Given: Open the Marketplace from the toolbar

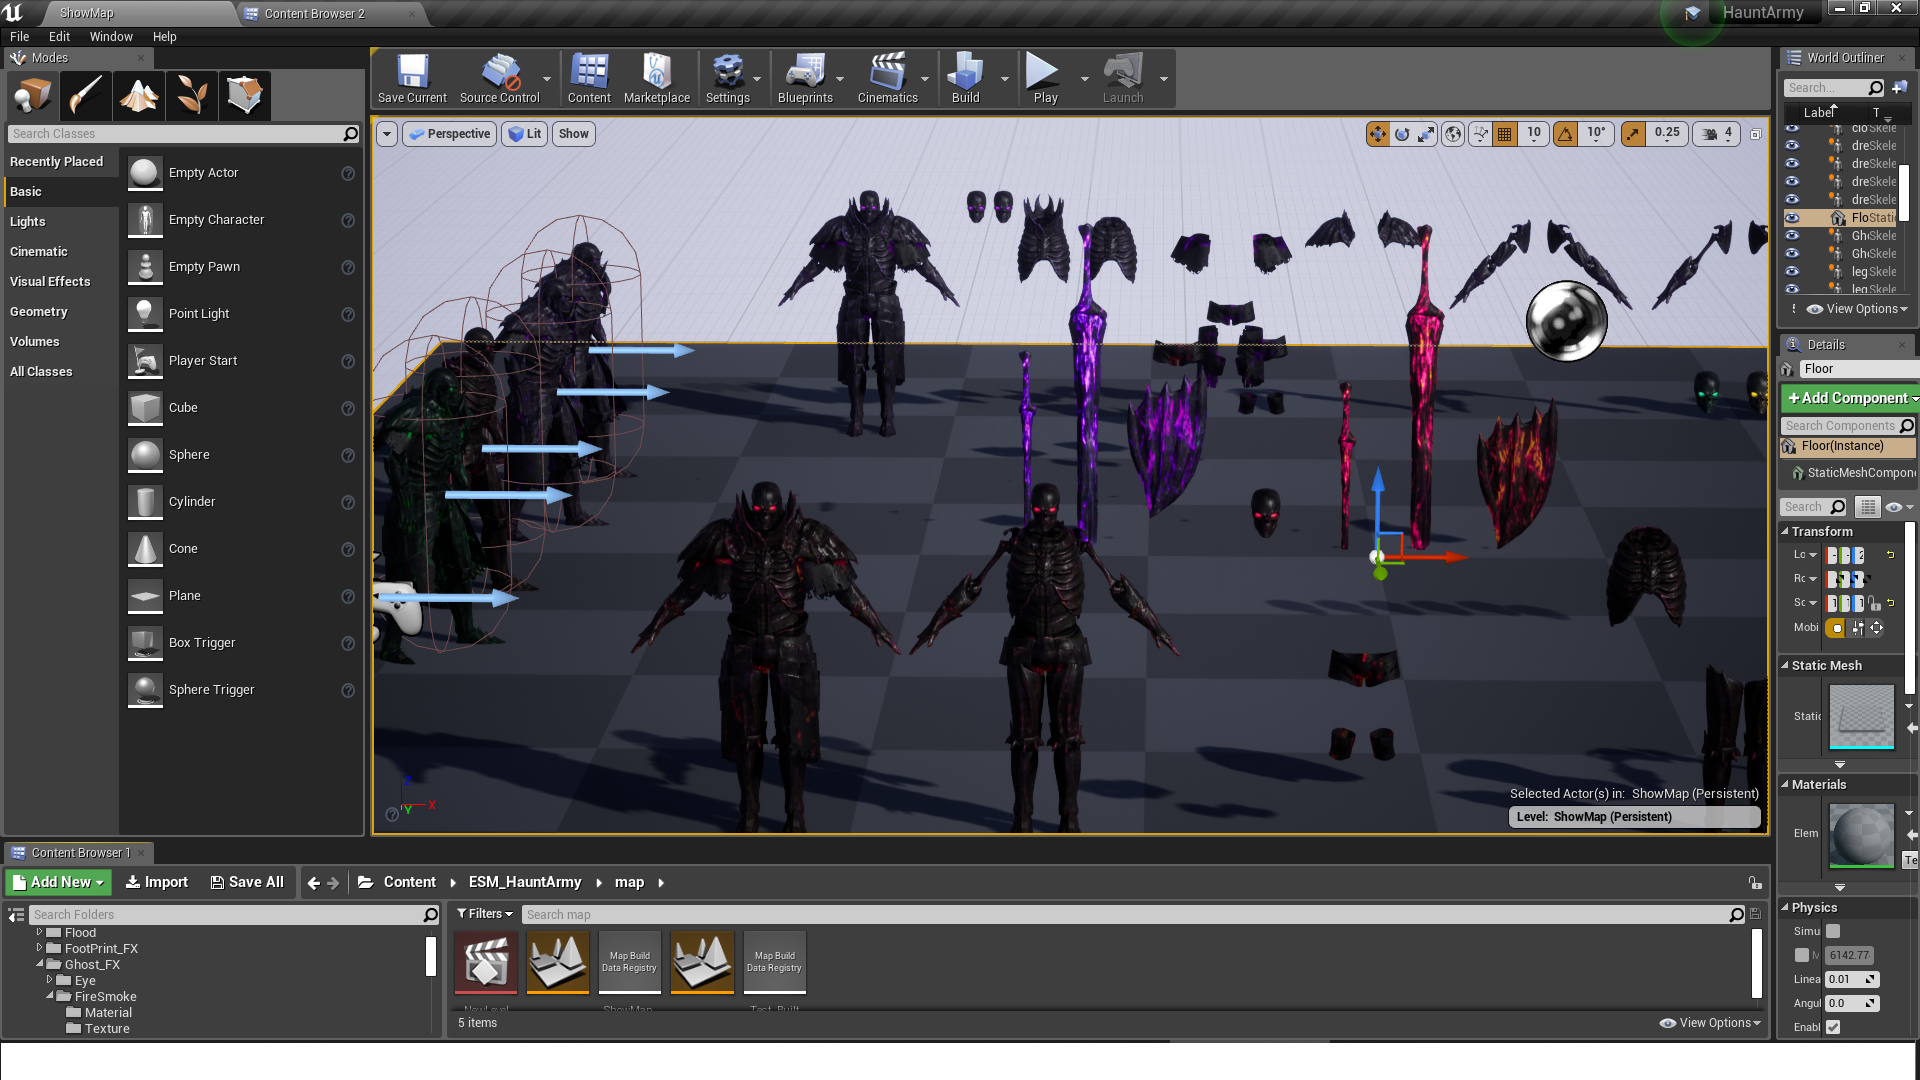Looking at the screenshot, I should coord(657,79).
